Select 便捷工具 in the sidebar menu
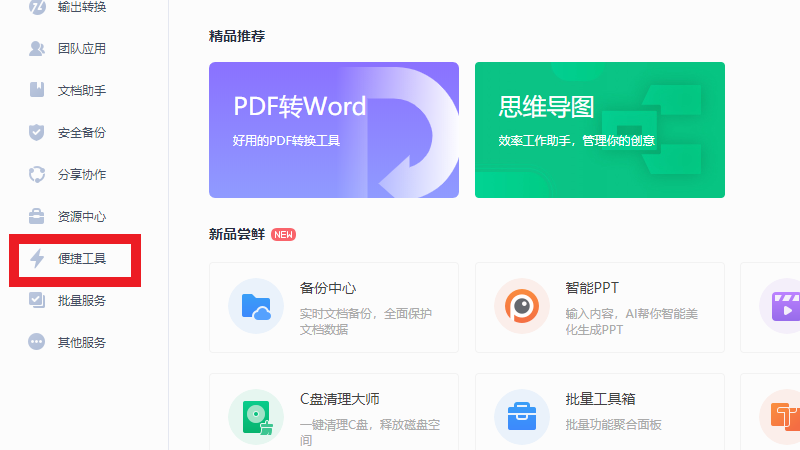The width and height of the screenshot is (800, 450). pos(81,259)
